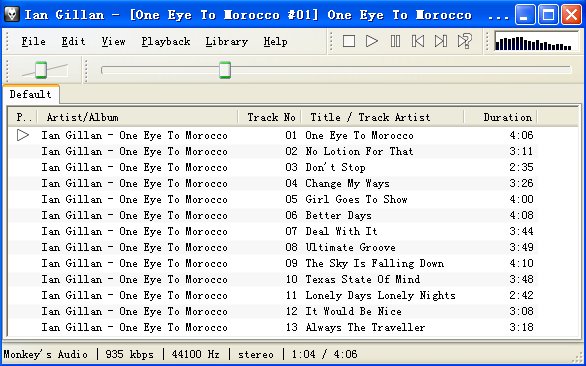The image size is (586, 366).
Task: Select track One Eye To Morocco
Action: point(359,135)
